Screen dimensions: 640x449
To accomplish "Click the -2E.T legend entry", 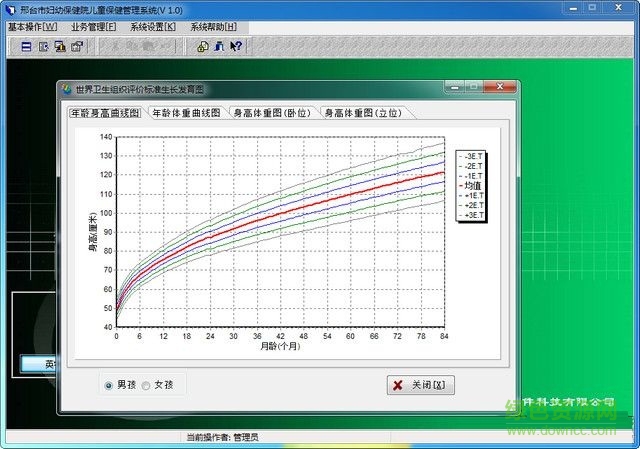I will (471, 166).
